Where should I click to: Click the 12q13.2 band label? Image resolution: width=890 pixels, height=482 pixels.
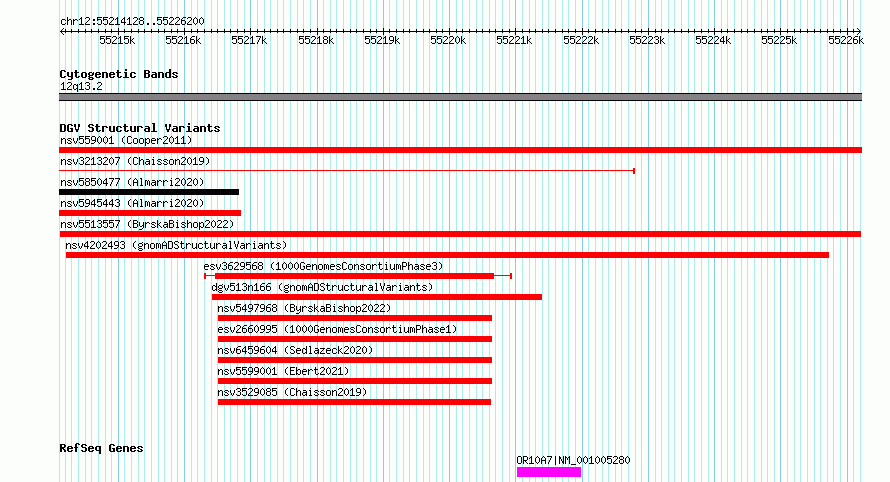click(81, 86)
